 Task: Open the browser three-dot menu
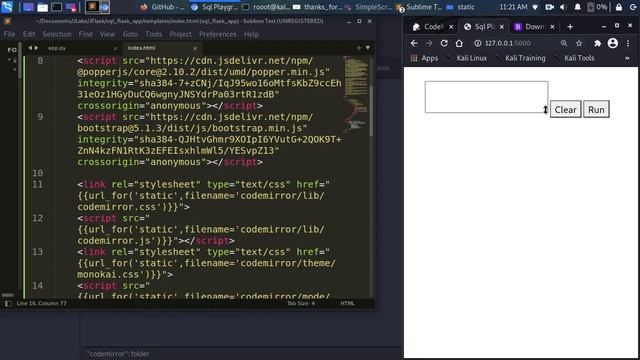[628, 43]
